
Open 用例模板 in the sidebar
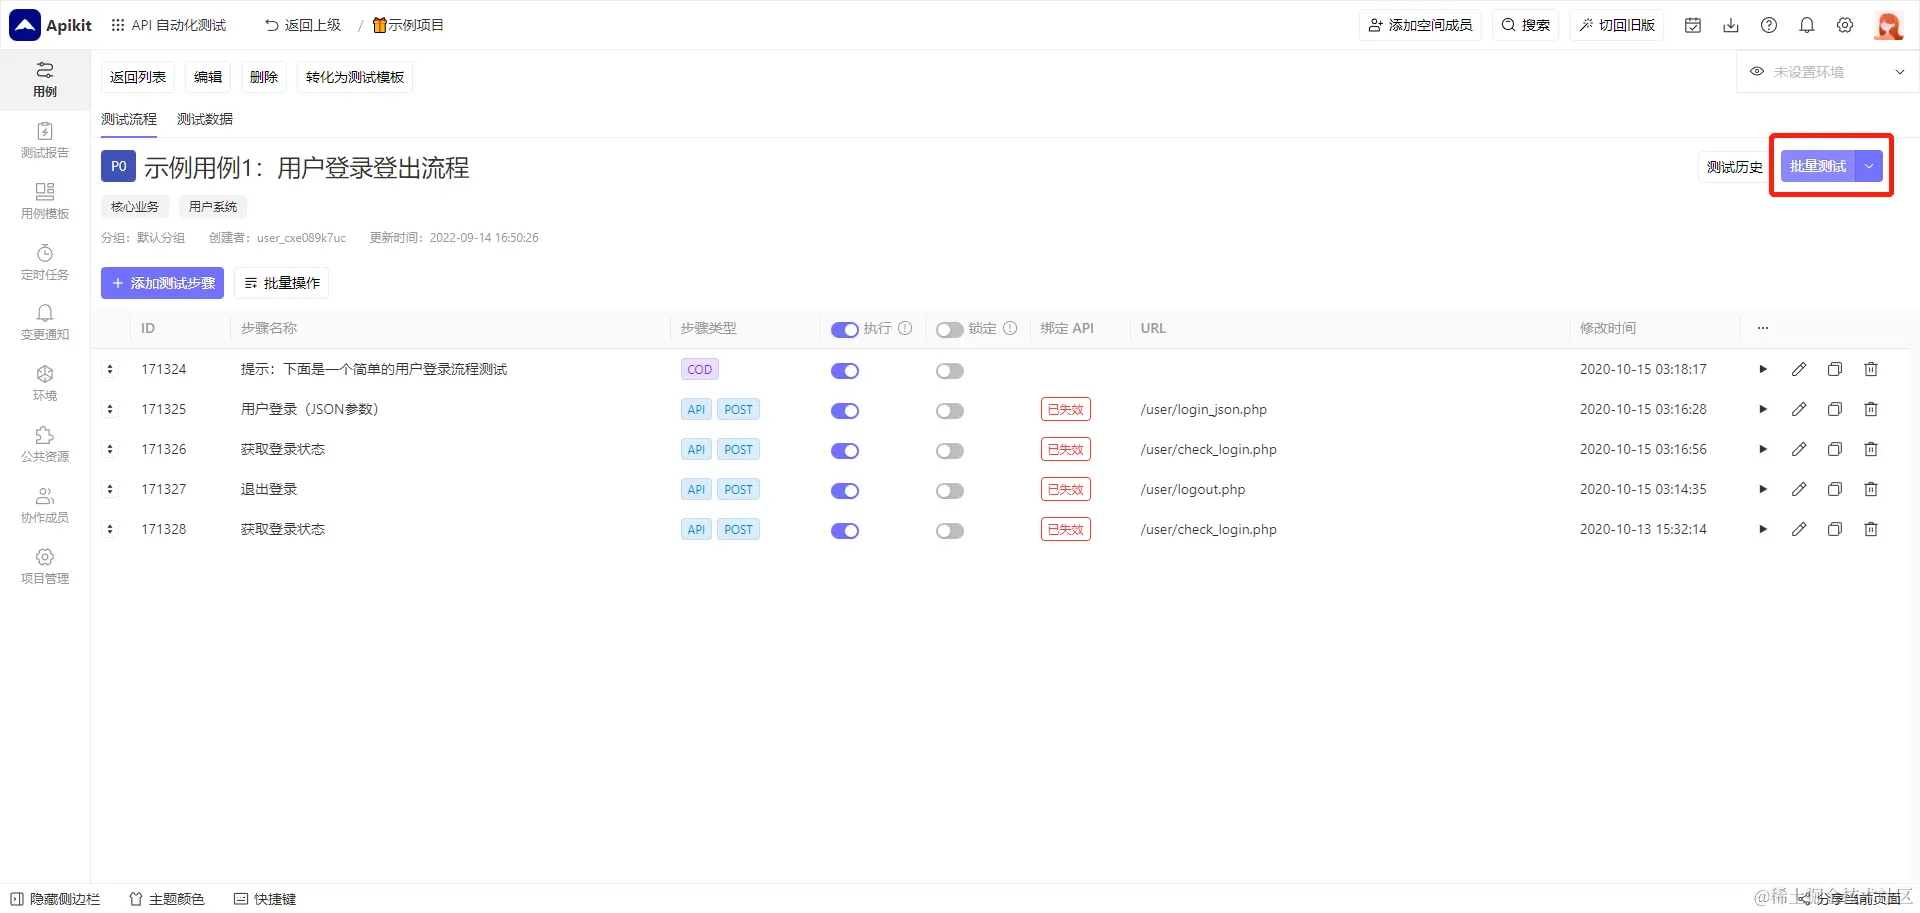click(45, 201)
